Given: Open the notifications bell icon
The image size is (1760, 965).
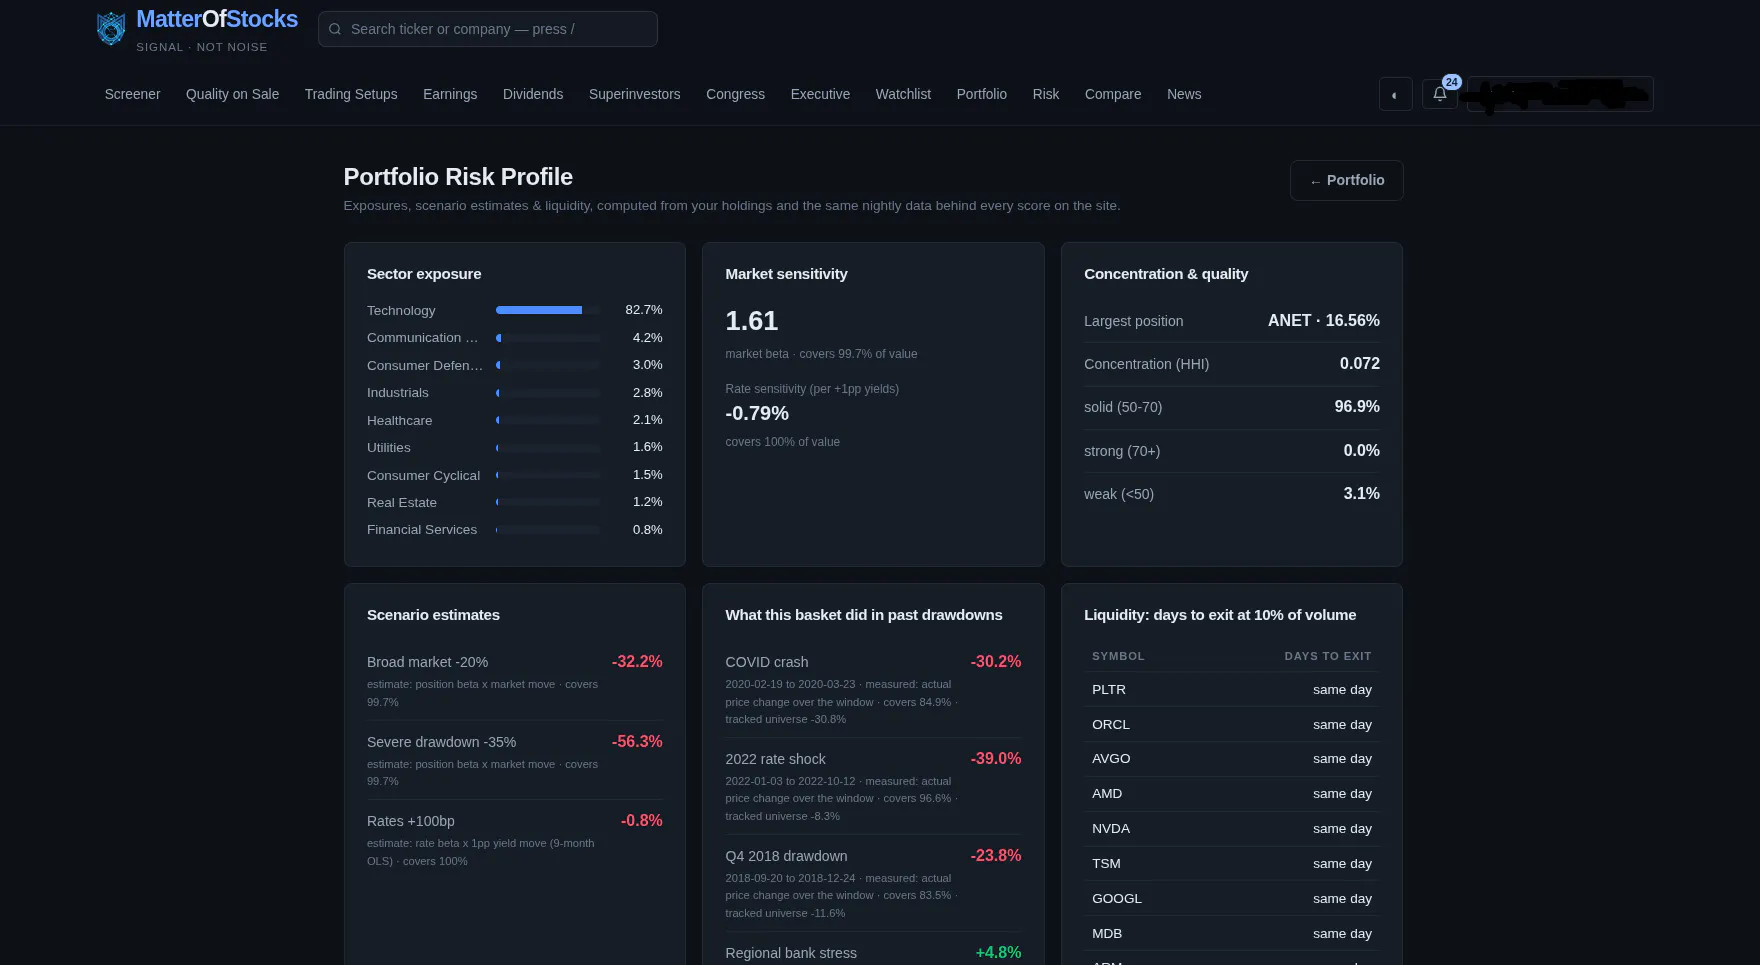Looking at the screenshot, I should 1440,94.
